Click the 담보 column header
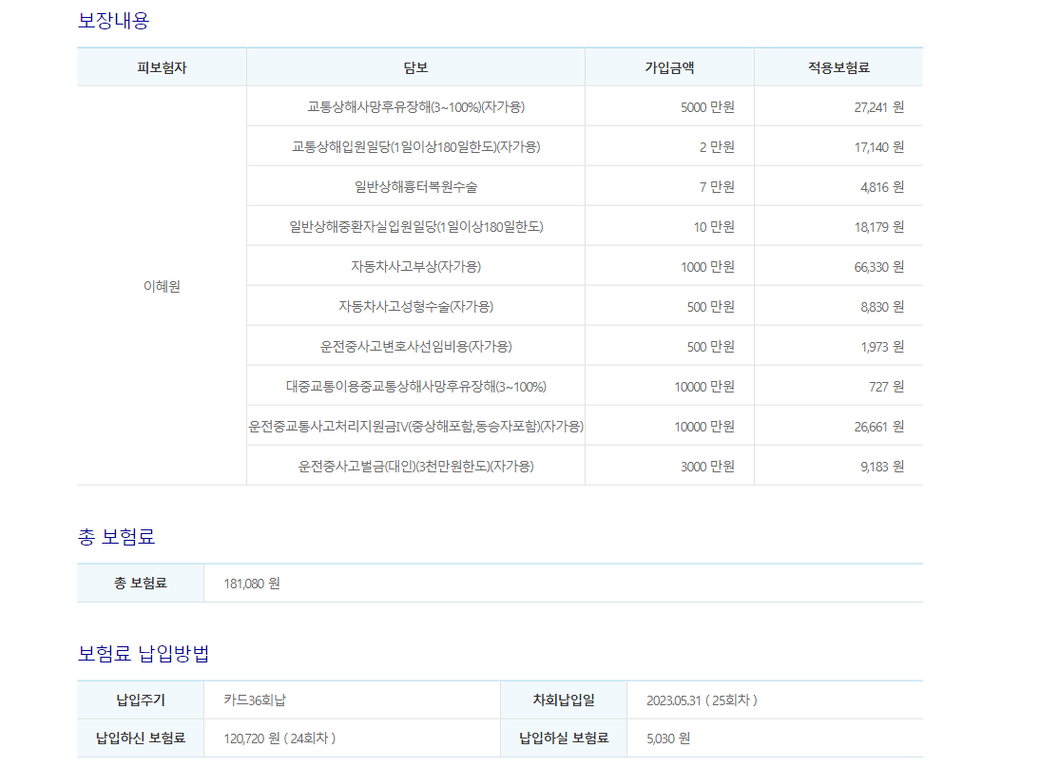This screenshot has height=784, width=1040. tap(415, 68)
